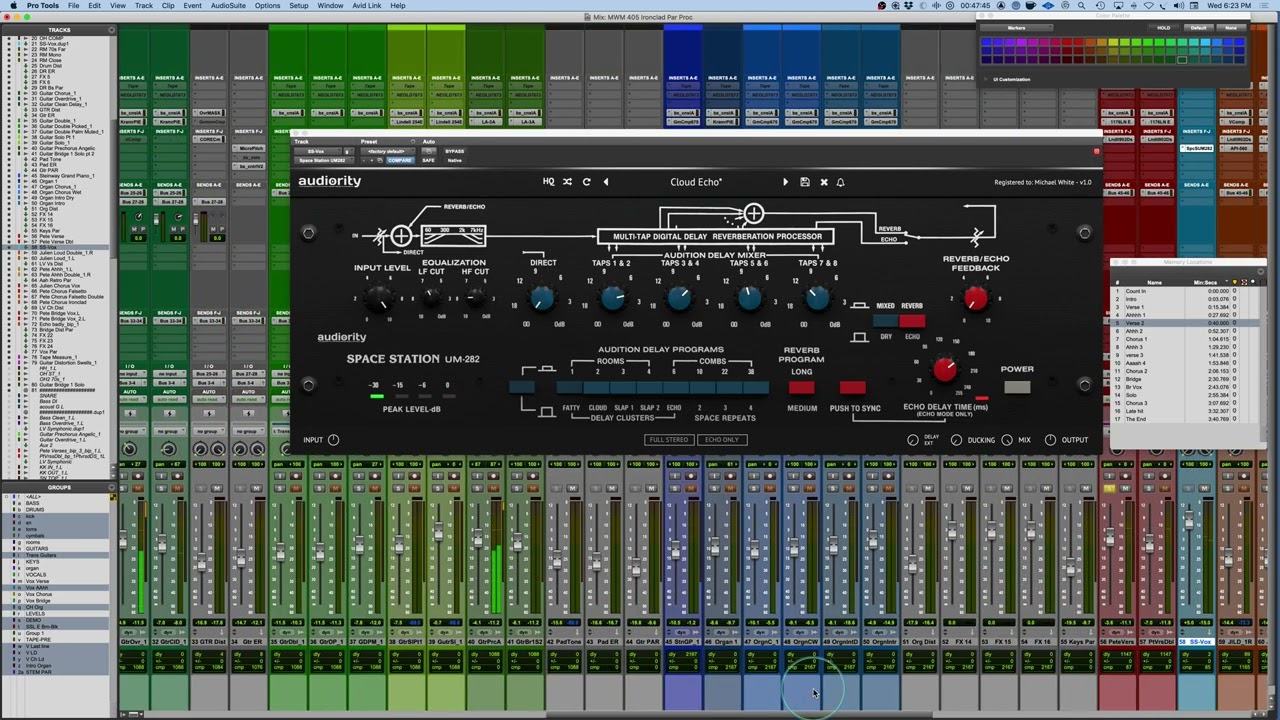Switch the POWER button on Space Station
Screen dimensions: 1280x720
[1017, 387]
